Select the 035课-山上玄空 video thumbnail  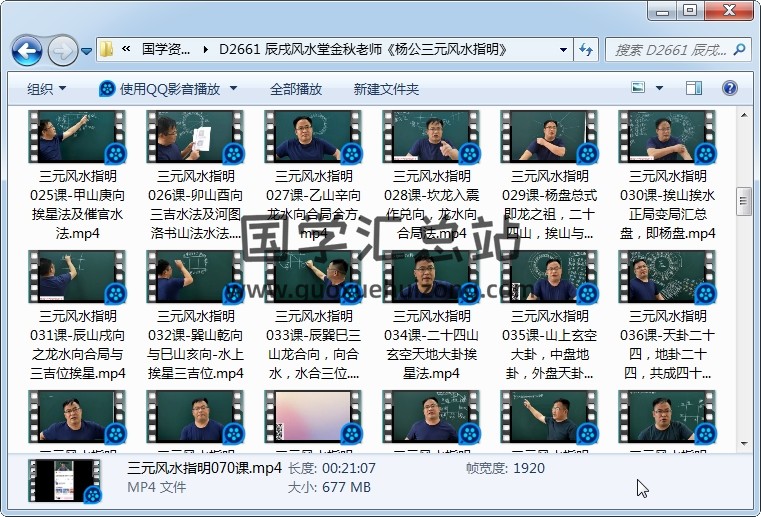coord(549,277)
